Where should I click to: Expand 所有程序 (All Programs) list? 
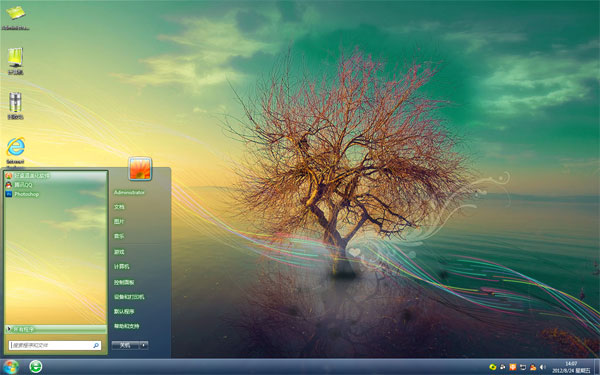[x=56, y=329]
